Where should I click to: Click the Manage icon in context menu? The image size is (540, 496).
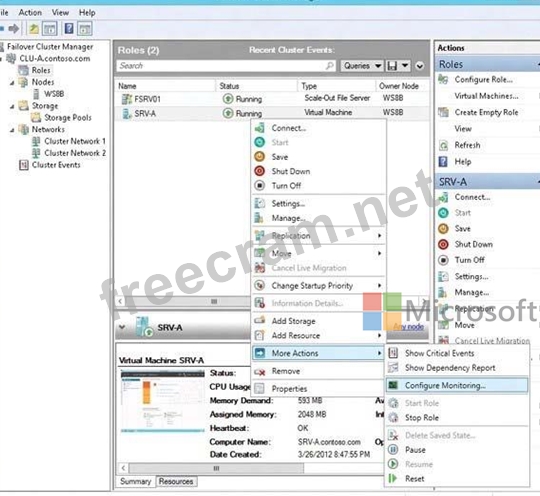(x=259, y=218)
